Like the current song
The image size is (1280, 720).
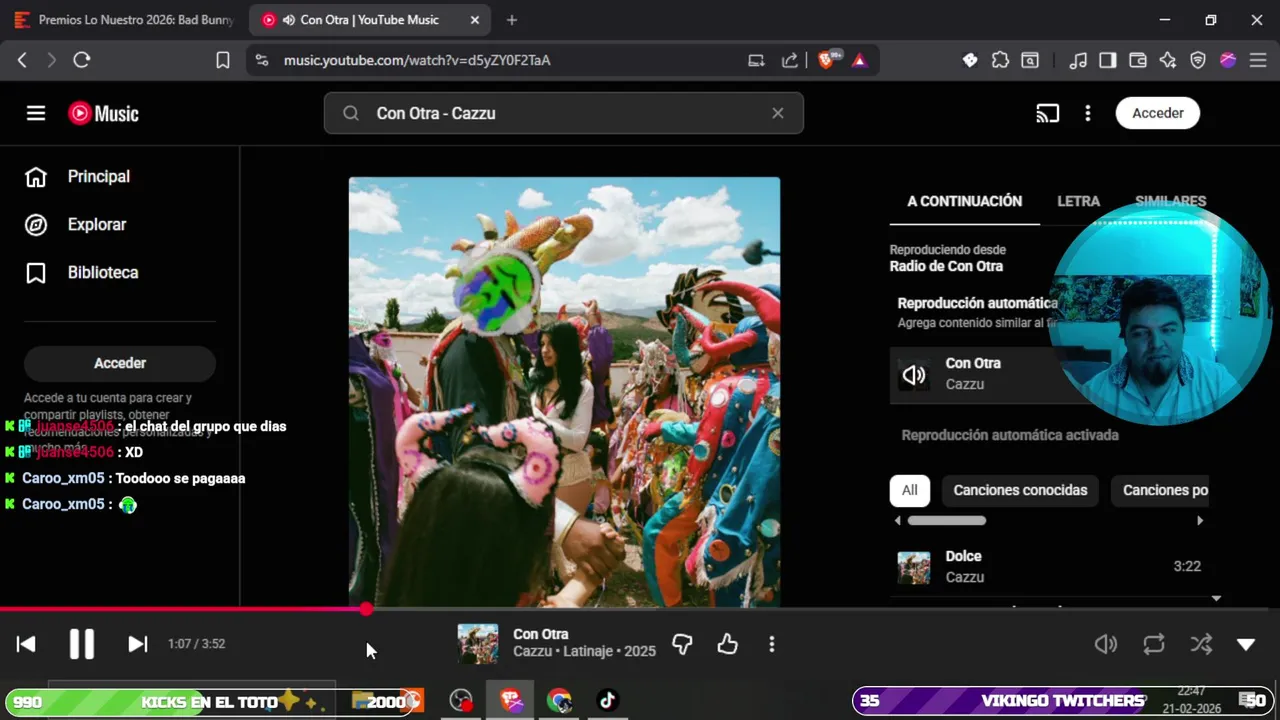(727, 644)
